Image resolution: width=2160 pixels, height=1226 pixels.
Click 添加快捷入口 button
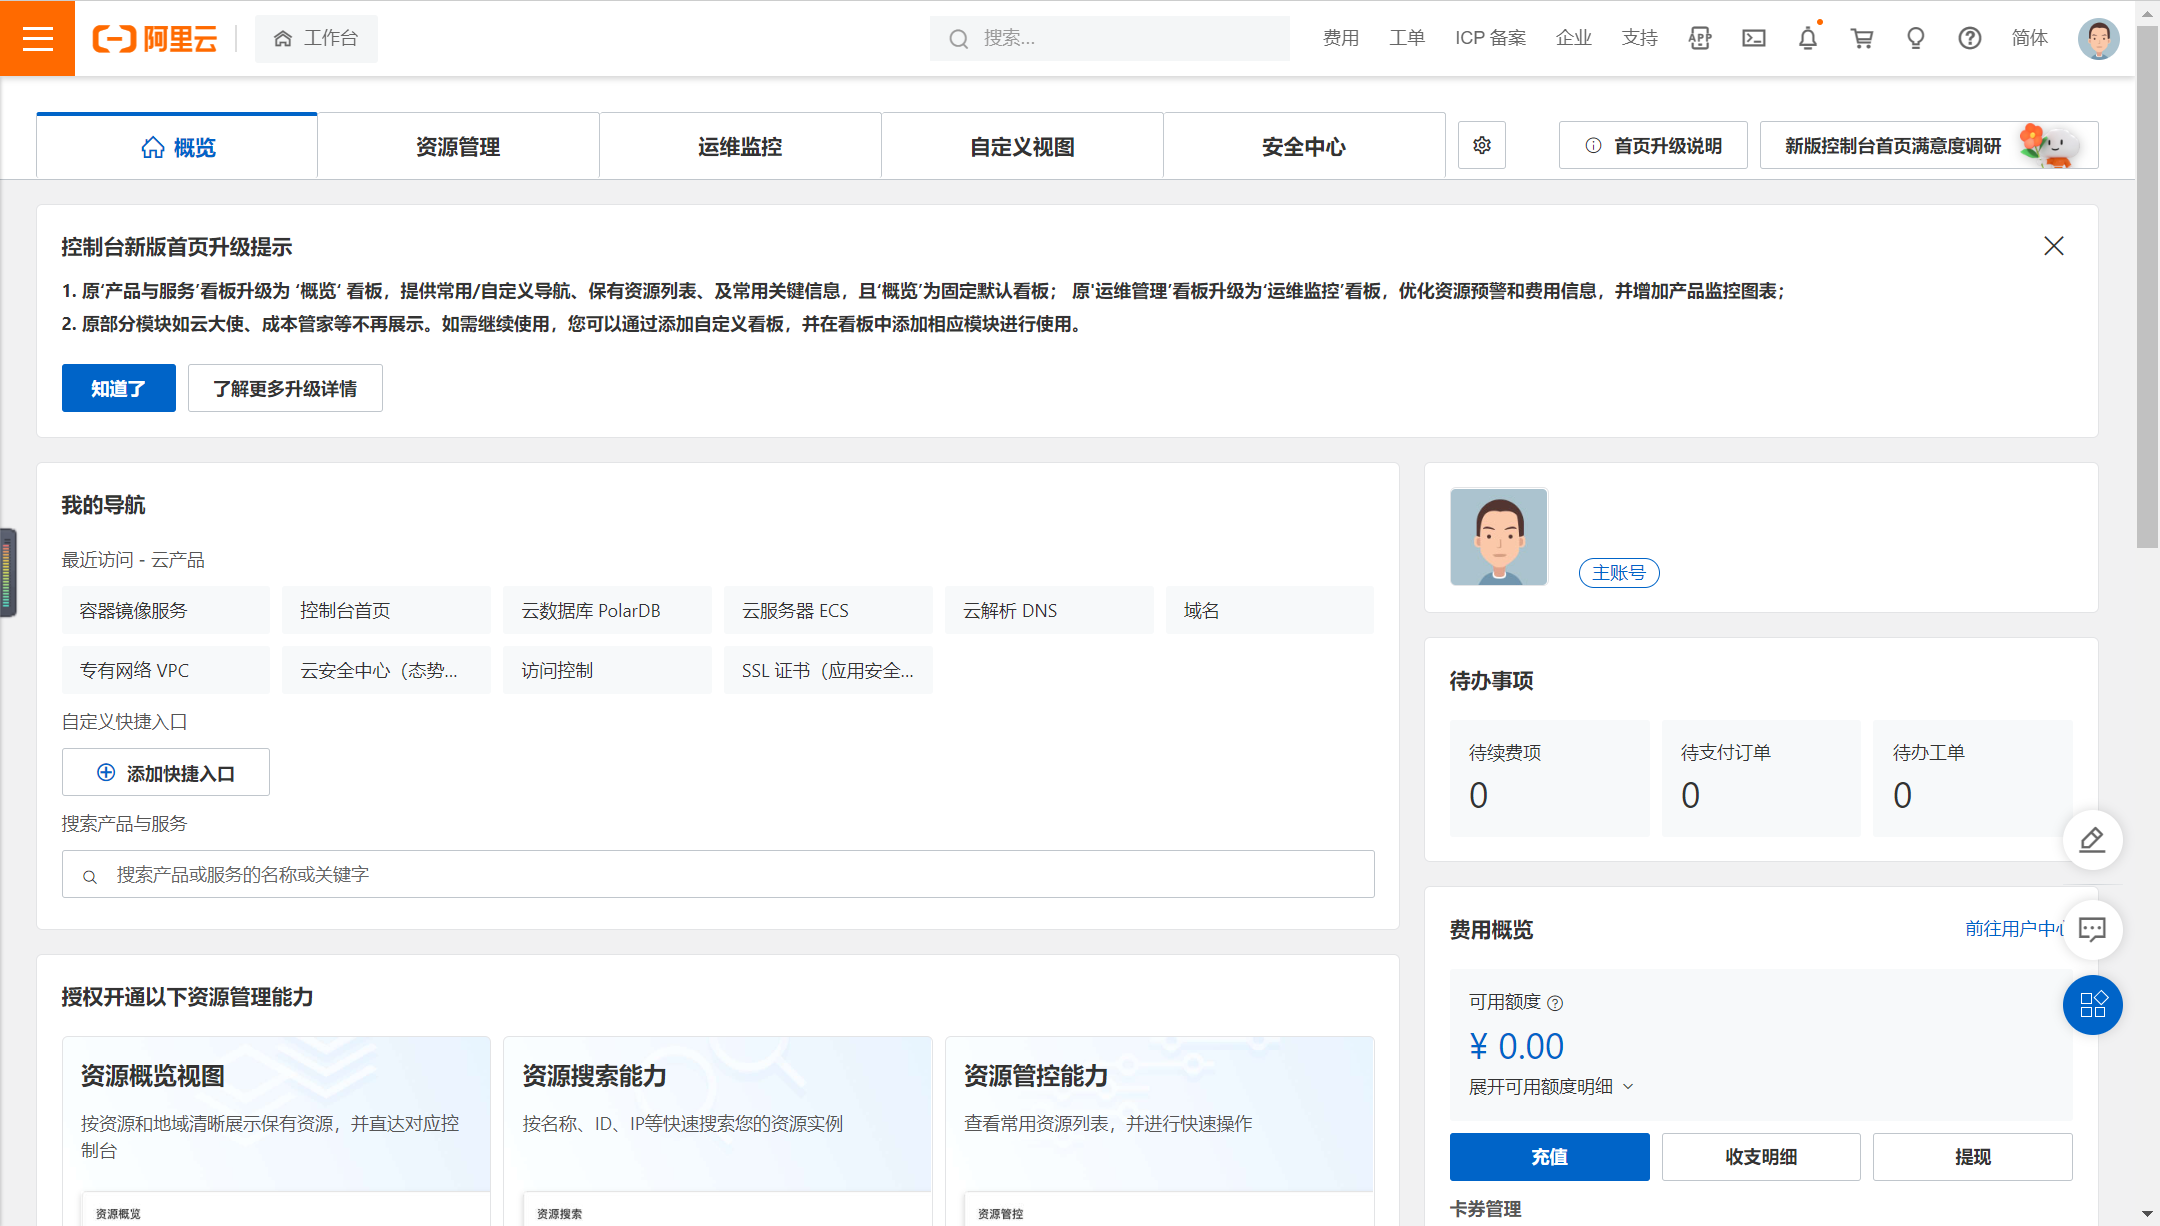pyautogui.click(x=166, y=773)
